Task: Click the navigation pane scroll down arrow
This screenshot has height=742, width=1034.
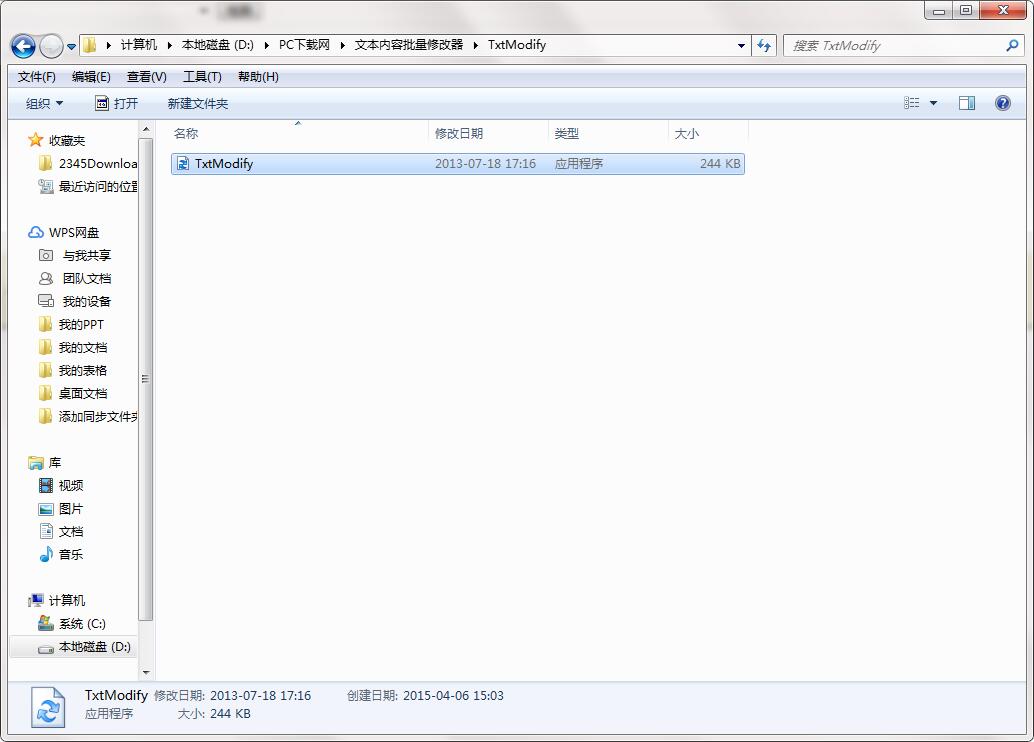Action: 146,673
